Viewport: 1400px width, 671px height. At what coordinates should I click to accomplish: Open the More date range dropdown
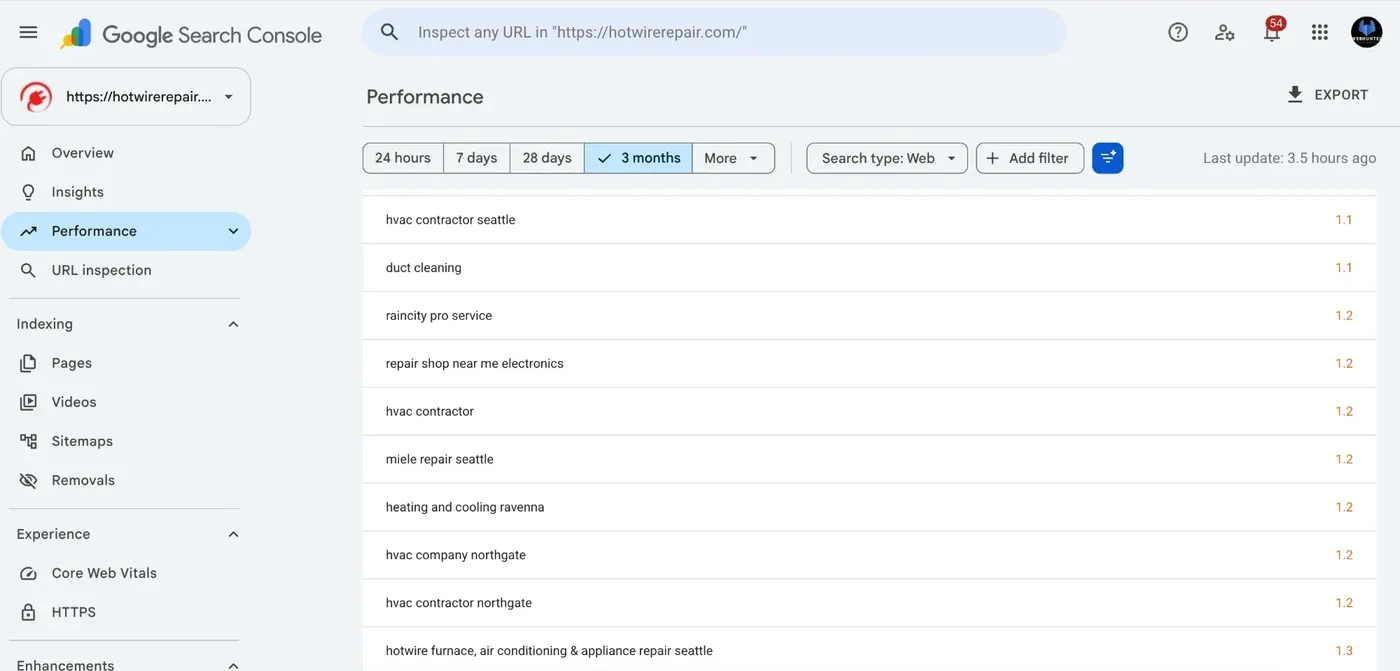[733, 158]
